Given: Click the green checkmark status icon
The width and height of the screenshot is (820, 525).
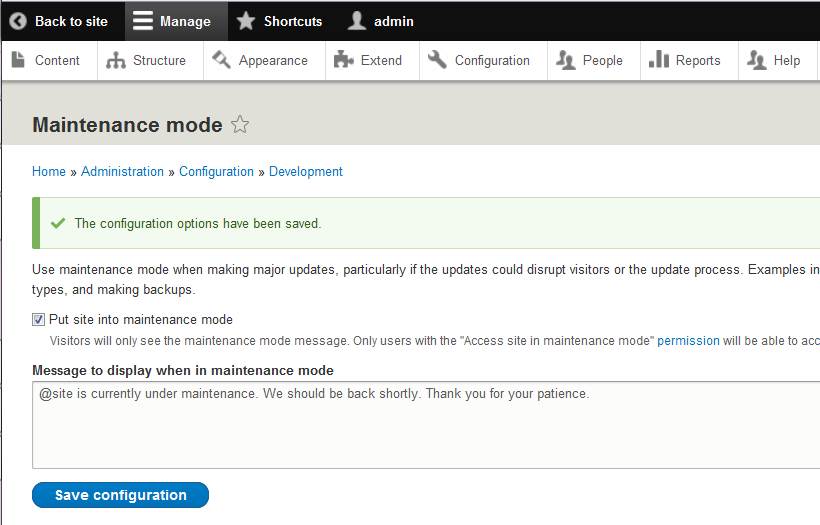Looking at the screenshot, I should point(58,223).
